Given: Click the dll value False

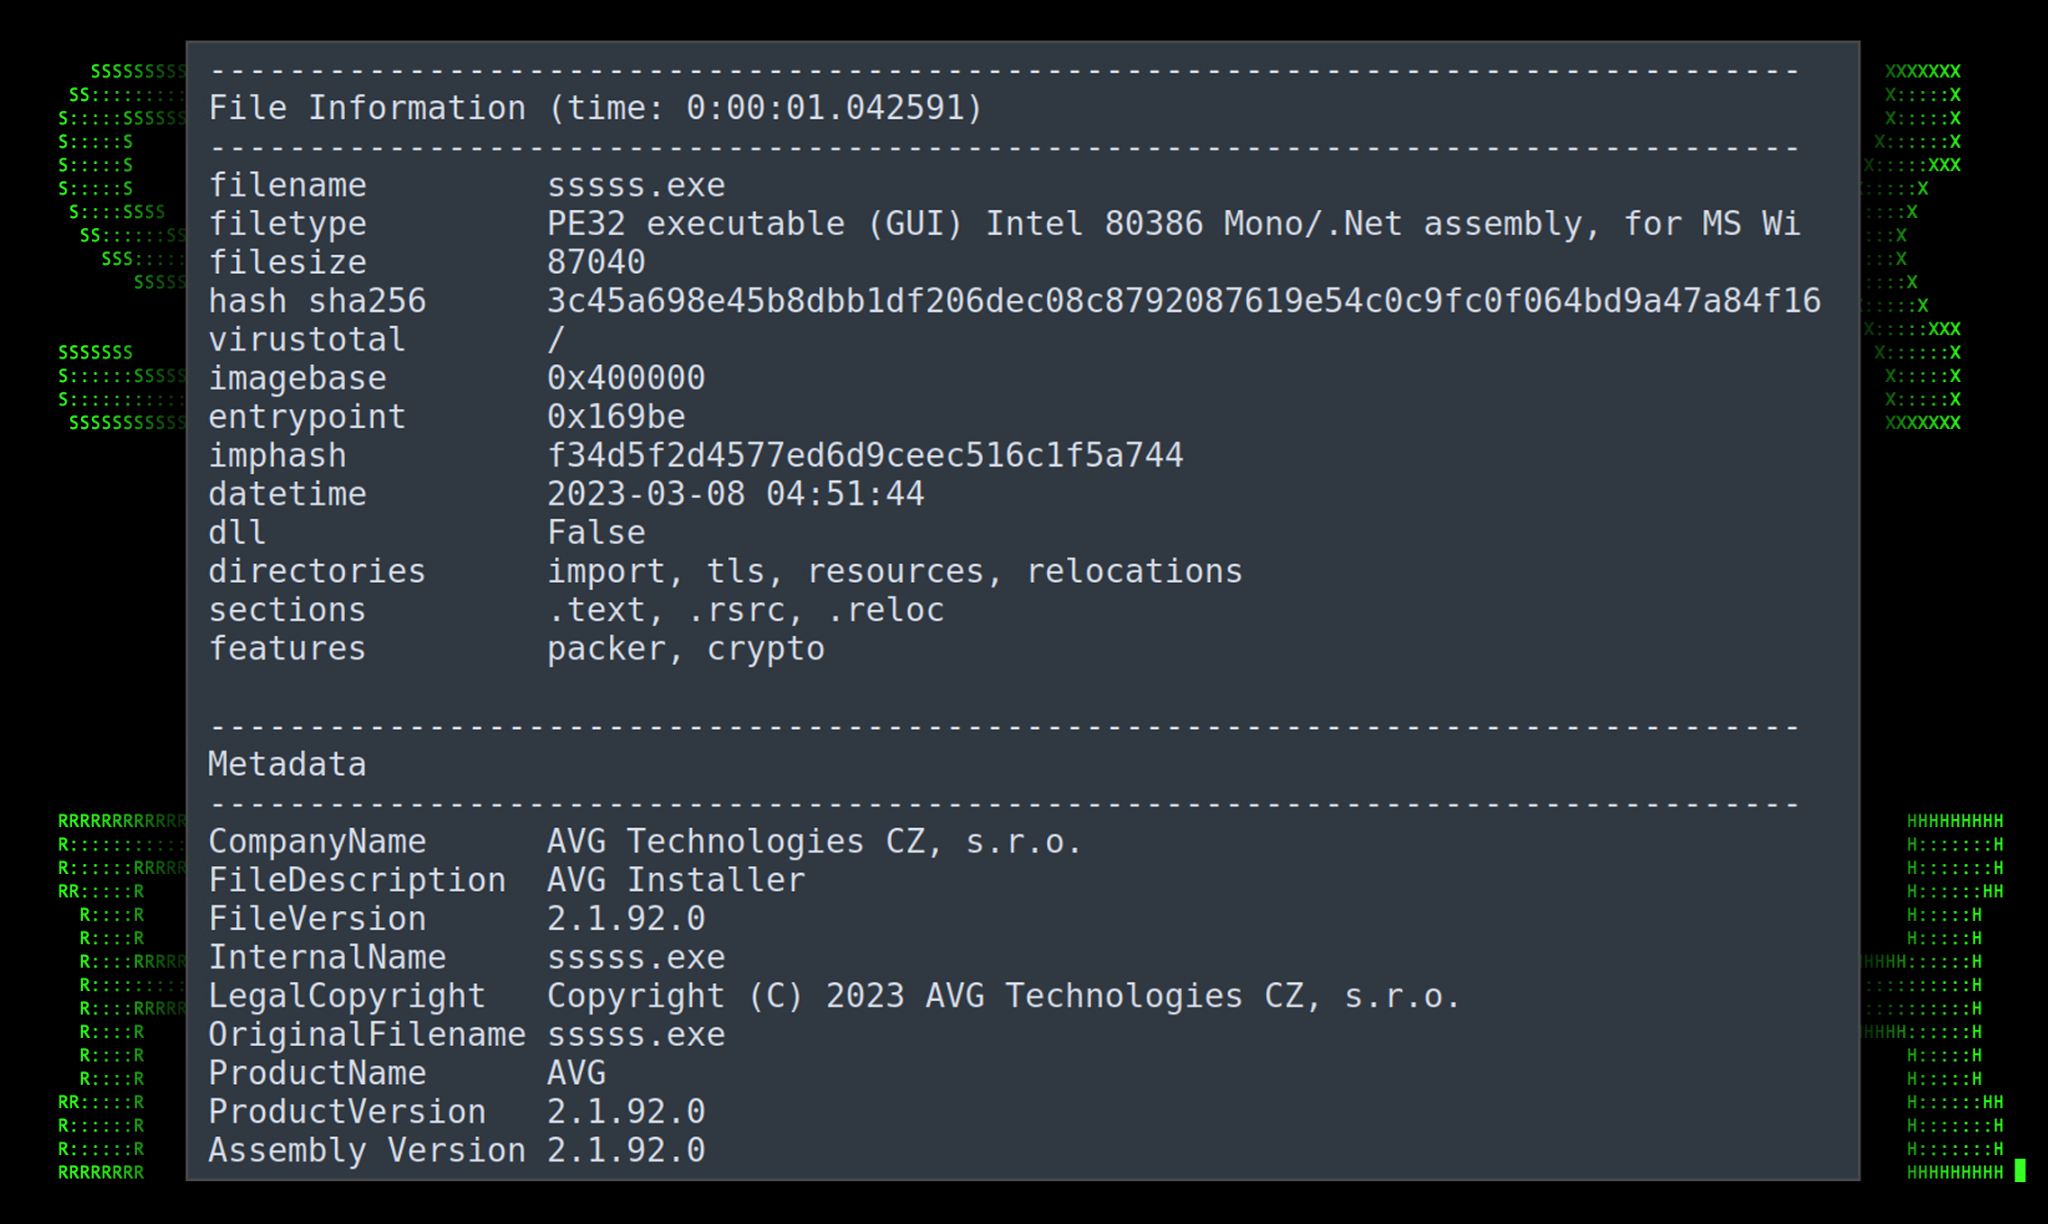Looking at the screenshot, I should 596,532.
